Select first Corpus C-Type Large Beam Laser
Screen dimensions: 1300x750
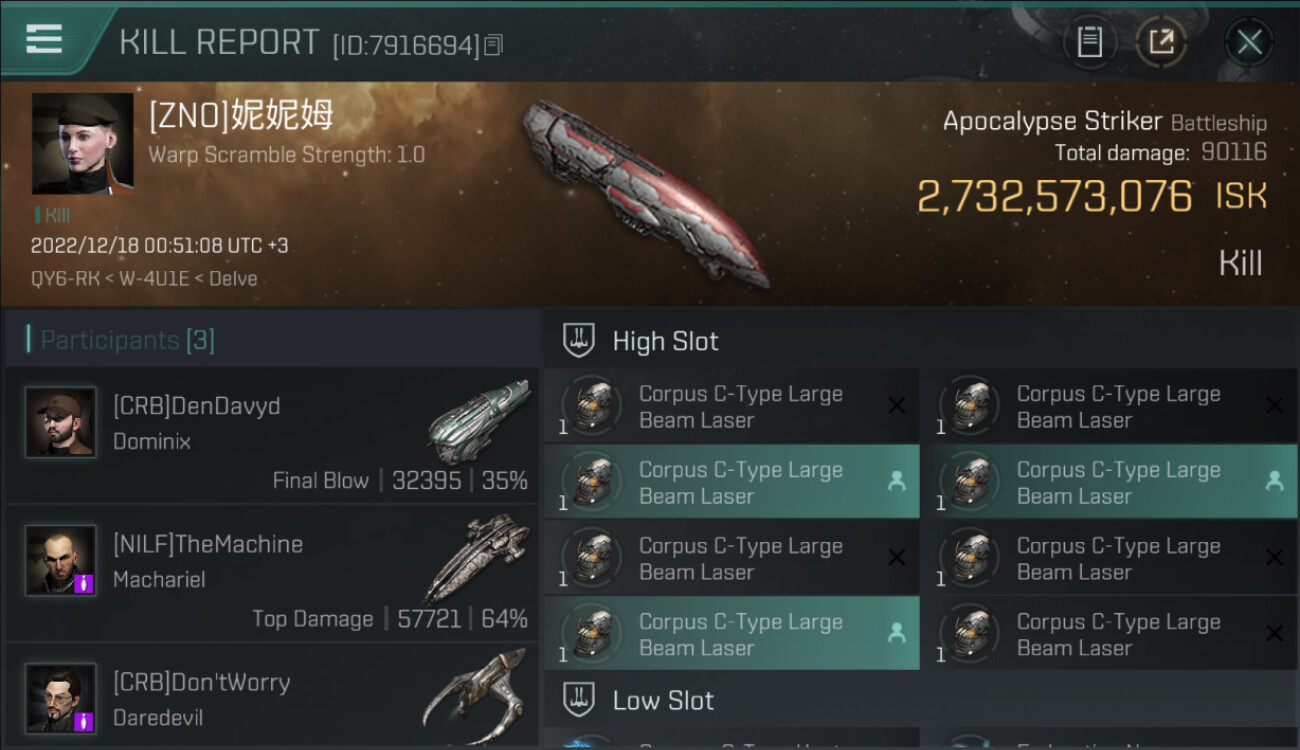[x=731, y=407]
